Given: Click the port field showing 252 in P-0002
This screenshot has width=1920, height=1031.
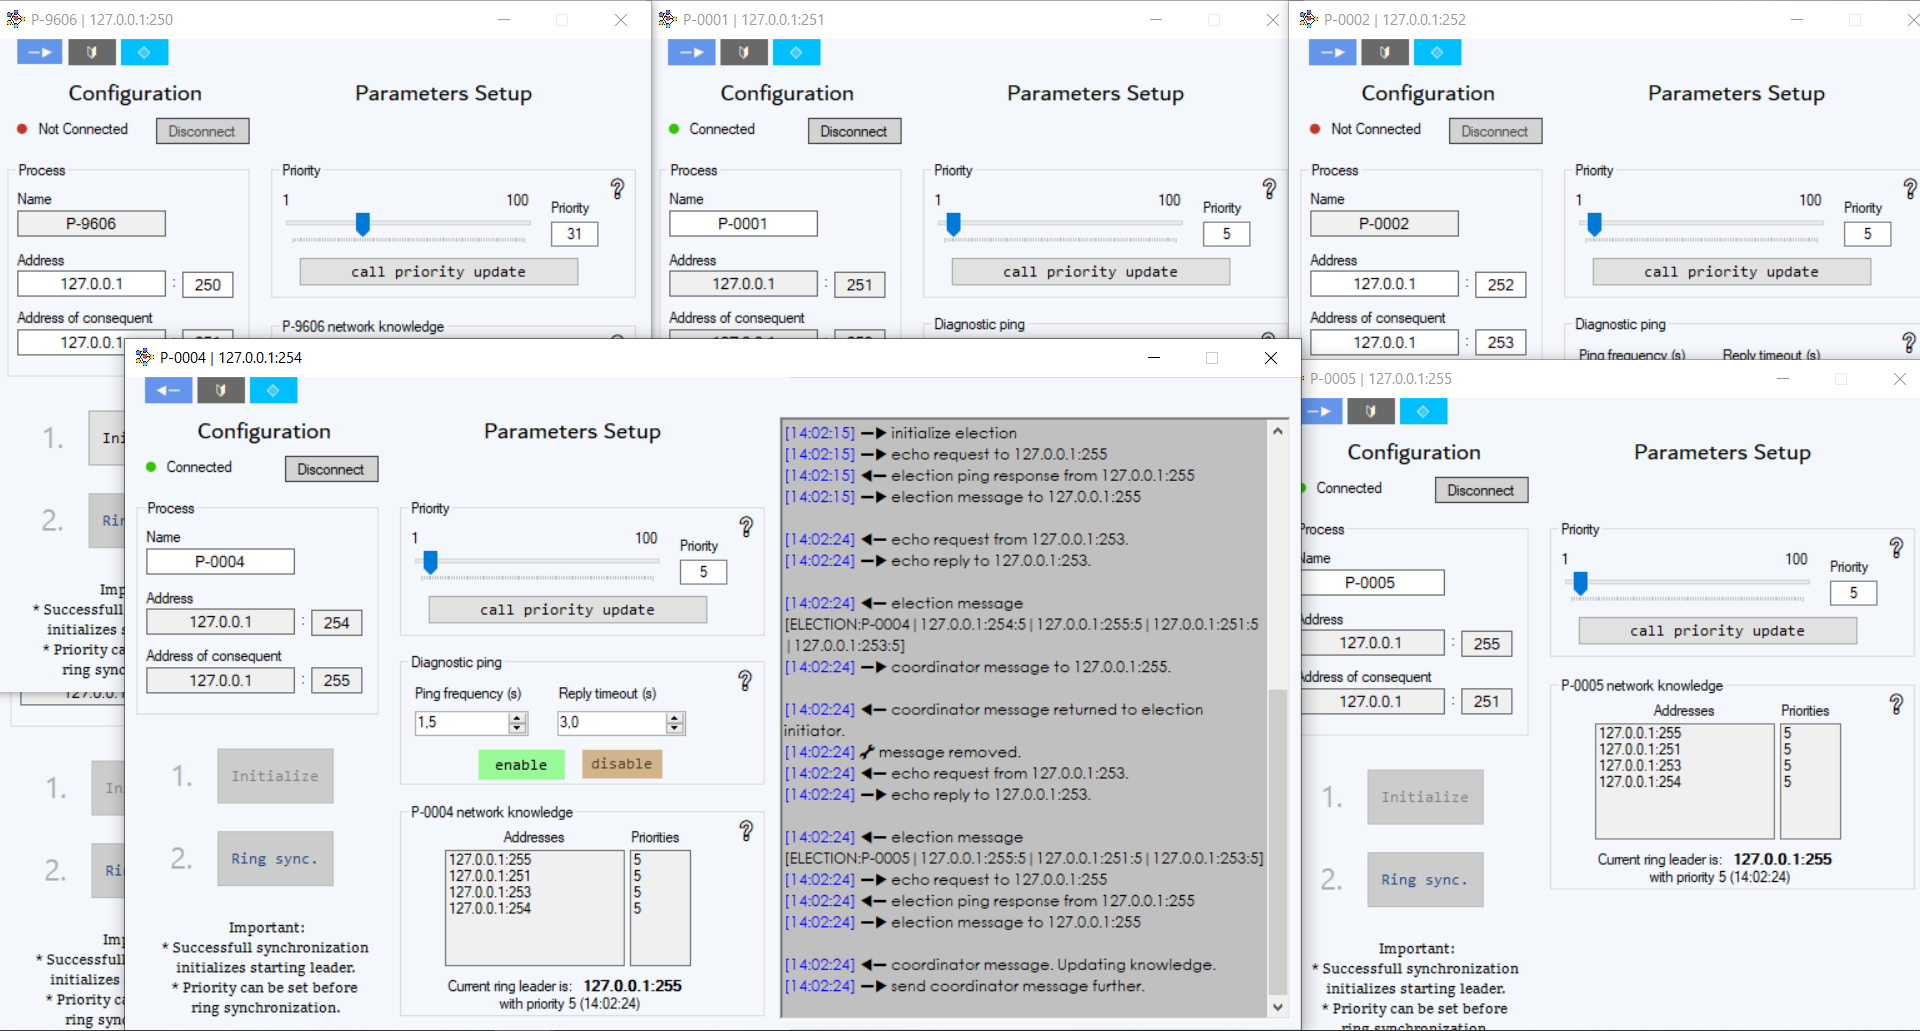Looking at the screenshot, I should [1500, 285].
